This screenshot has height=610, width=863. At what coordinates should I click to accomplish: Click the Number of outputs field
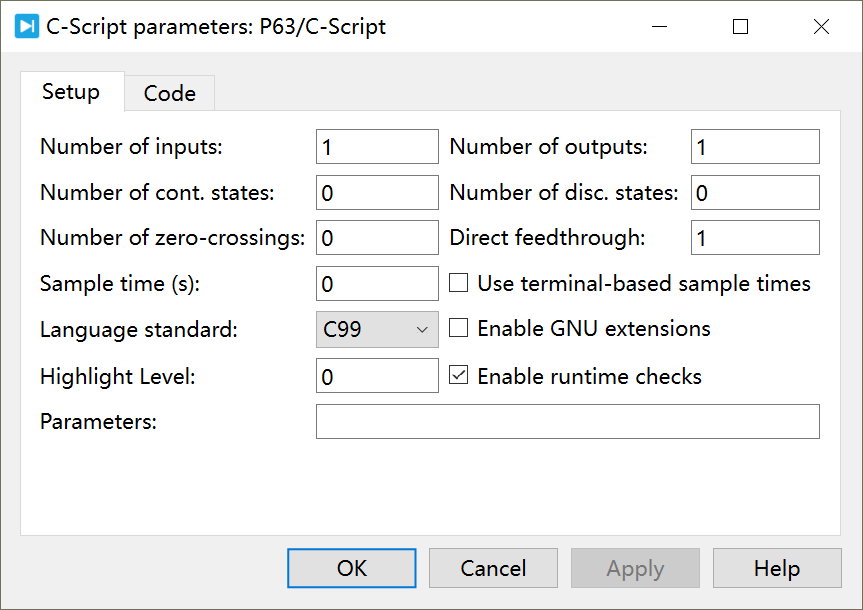tap(754, 146)
